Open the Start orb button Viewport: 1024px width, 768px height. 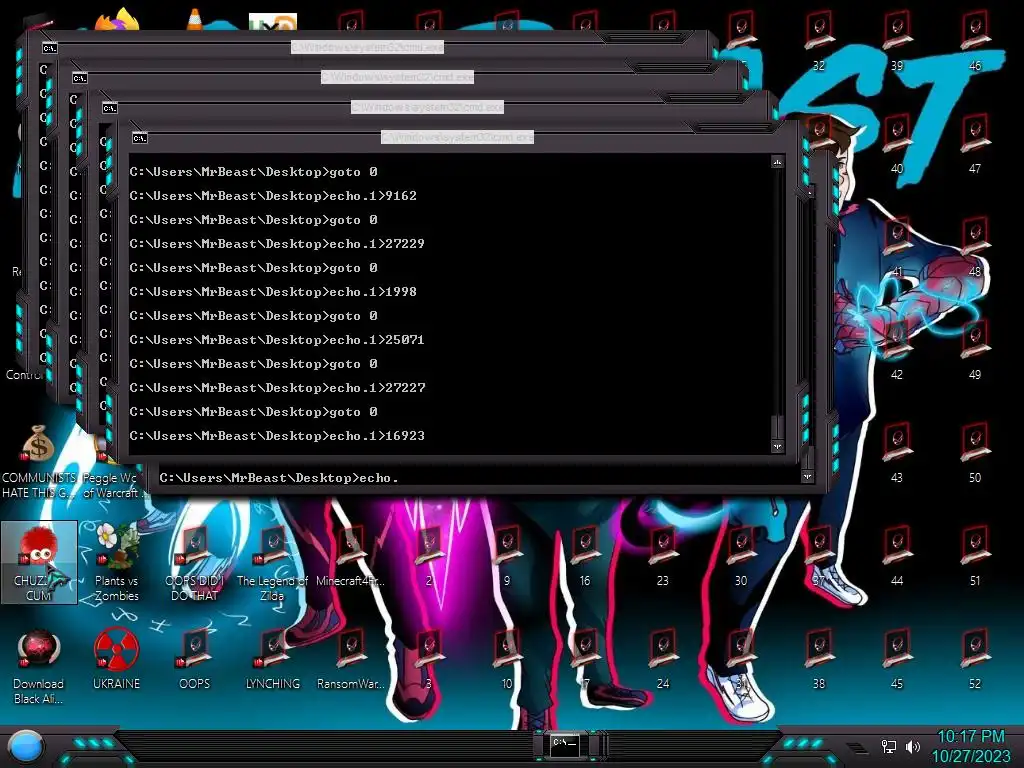point(26,747)
